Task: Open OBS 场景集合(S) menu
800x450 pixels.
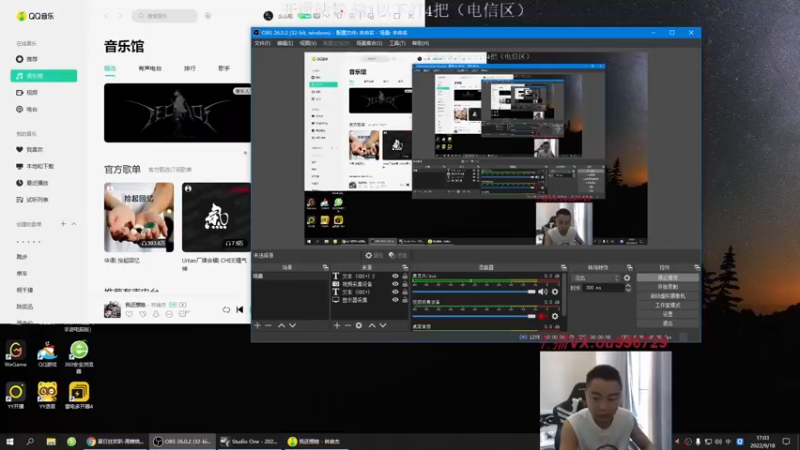Action: [x=369, y=43]
